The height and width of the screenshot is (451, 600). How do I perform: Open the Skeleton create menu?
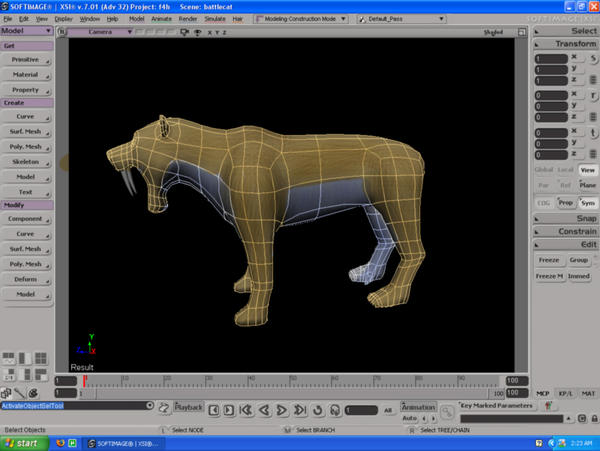point(27,162)
